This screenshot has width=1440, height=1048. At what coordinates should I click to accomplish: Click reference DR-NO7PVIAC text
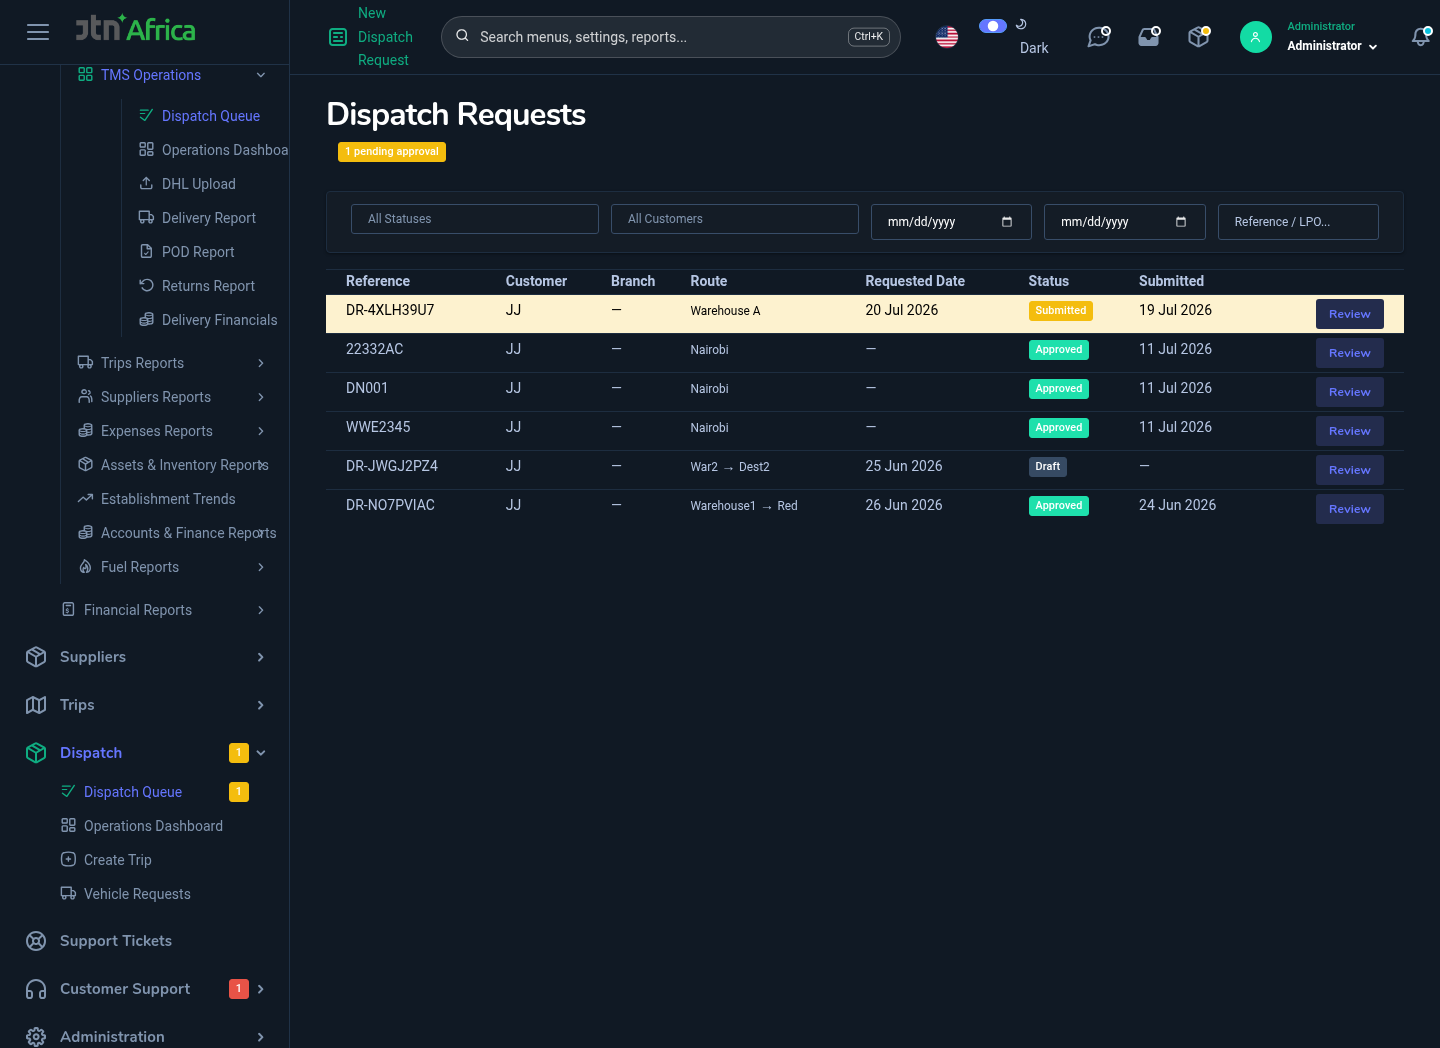(x=390, y=505)
